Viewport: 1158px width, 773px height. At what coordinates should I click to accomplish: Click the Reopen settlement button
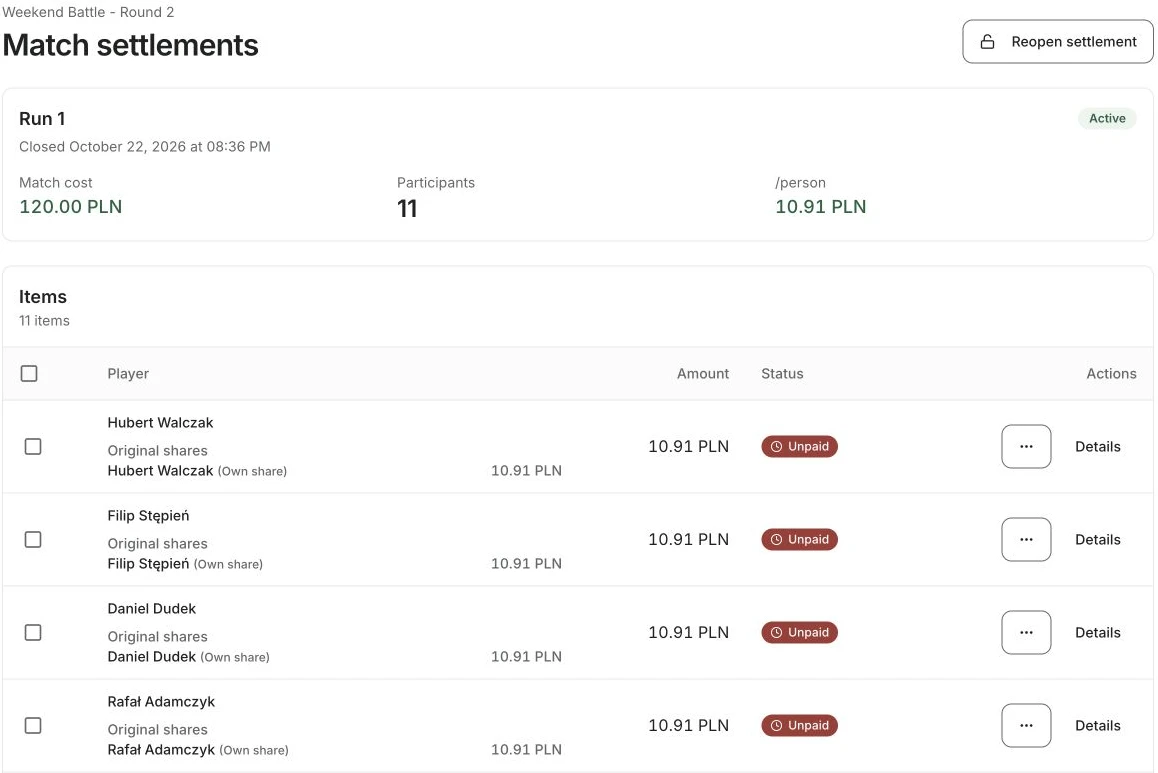click(x=1058, y=41)
